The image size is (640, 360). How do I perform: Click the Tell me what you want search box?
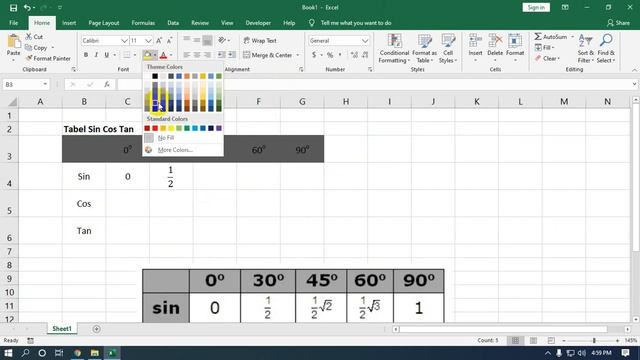[356, 23]
